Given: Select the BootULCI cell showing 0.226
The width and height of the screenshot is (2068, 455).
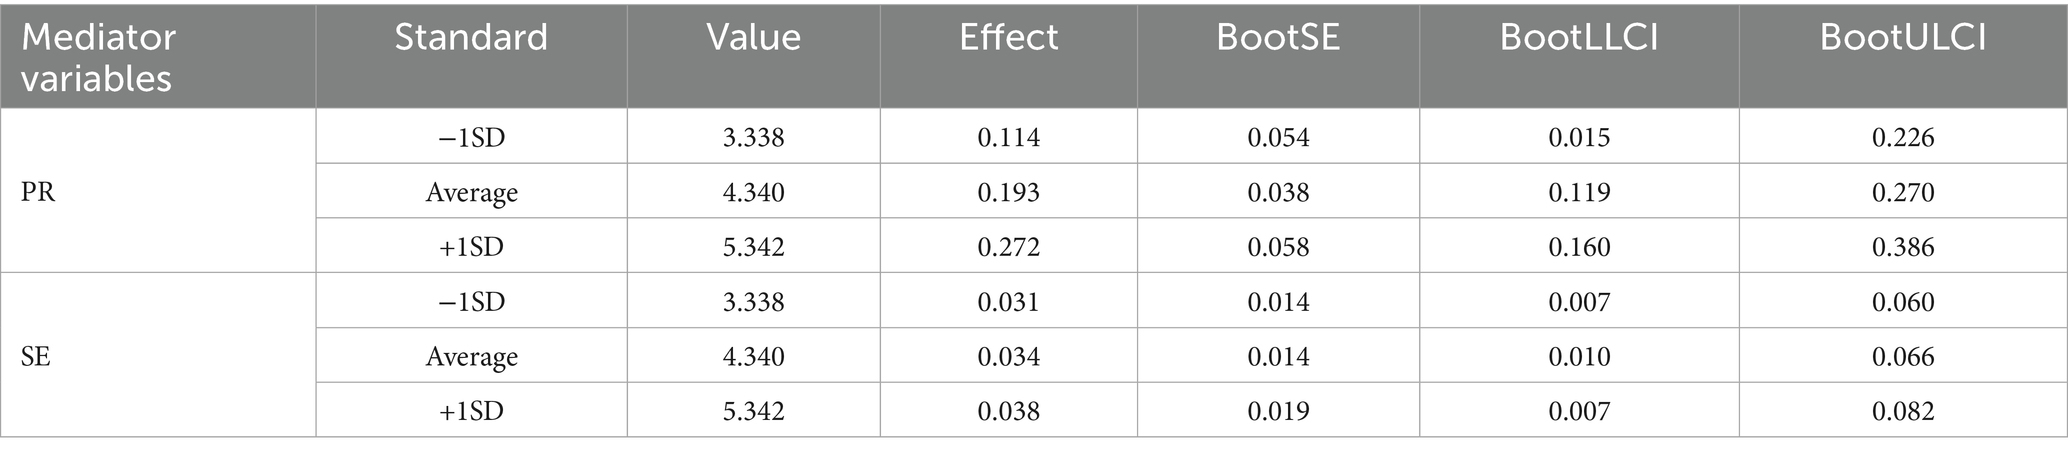Looking at the screenshot, I should point(1903,137).
